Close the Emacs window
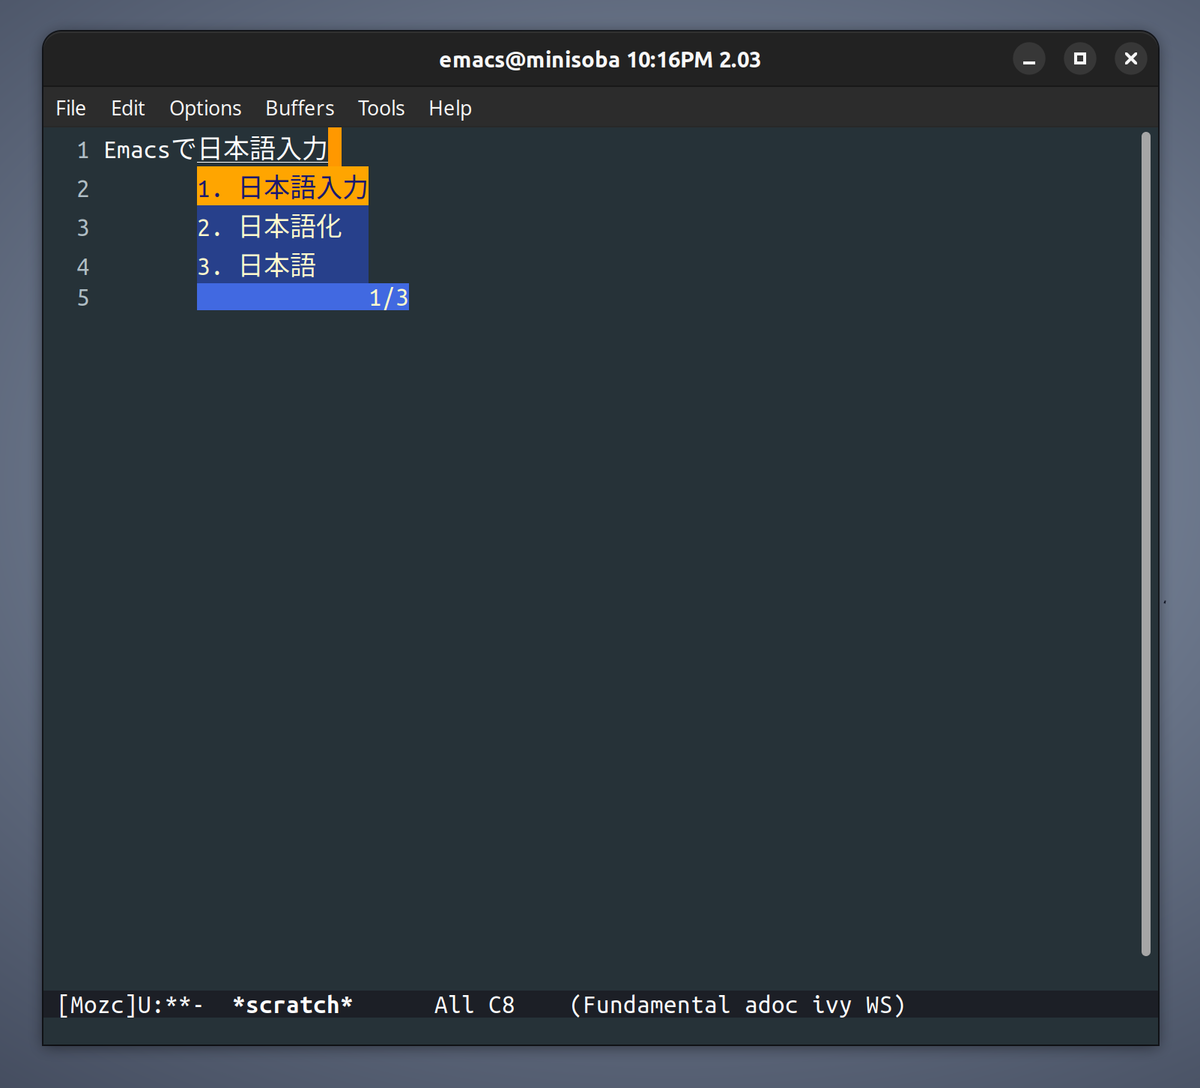 pyautogui.click(x=1131, y=59)
